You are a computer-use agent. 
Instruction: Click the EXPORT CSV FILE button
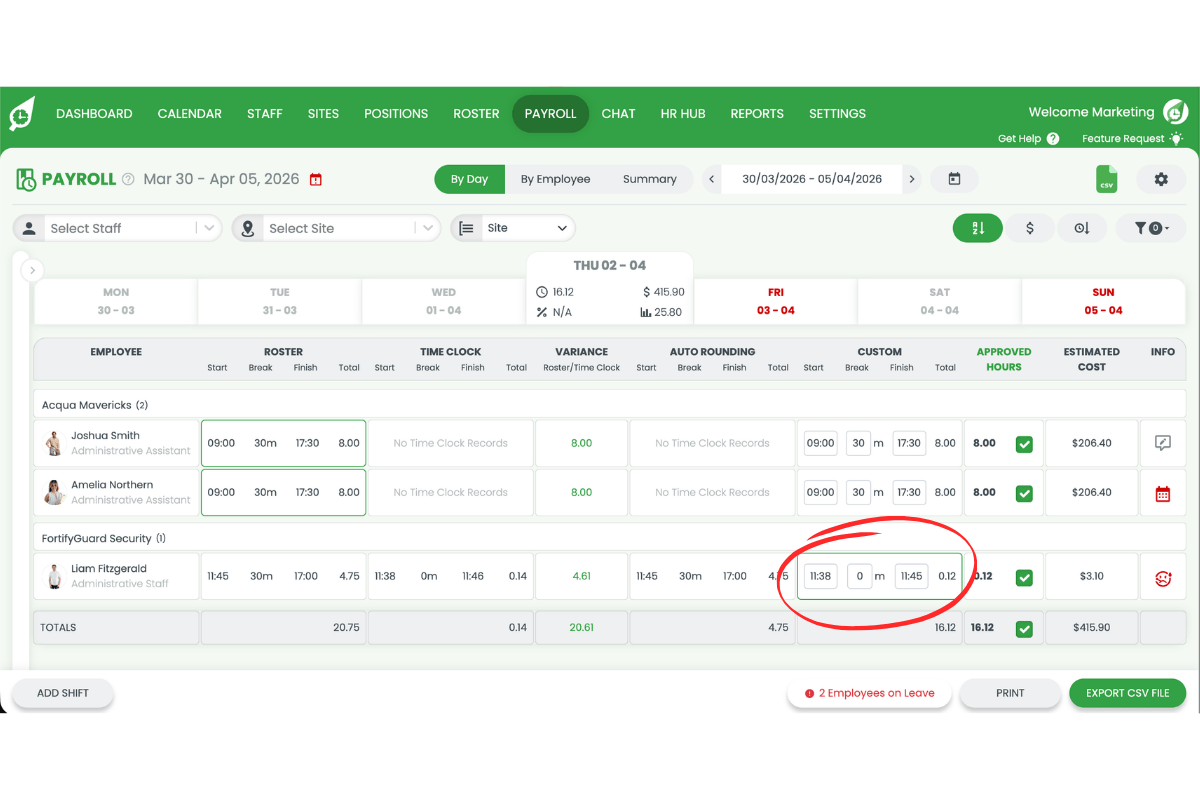click(1127, 693)
